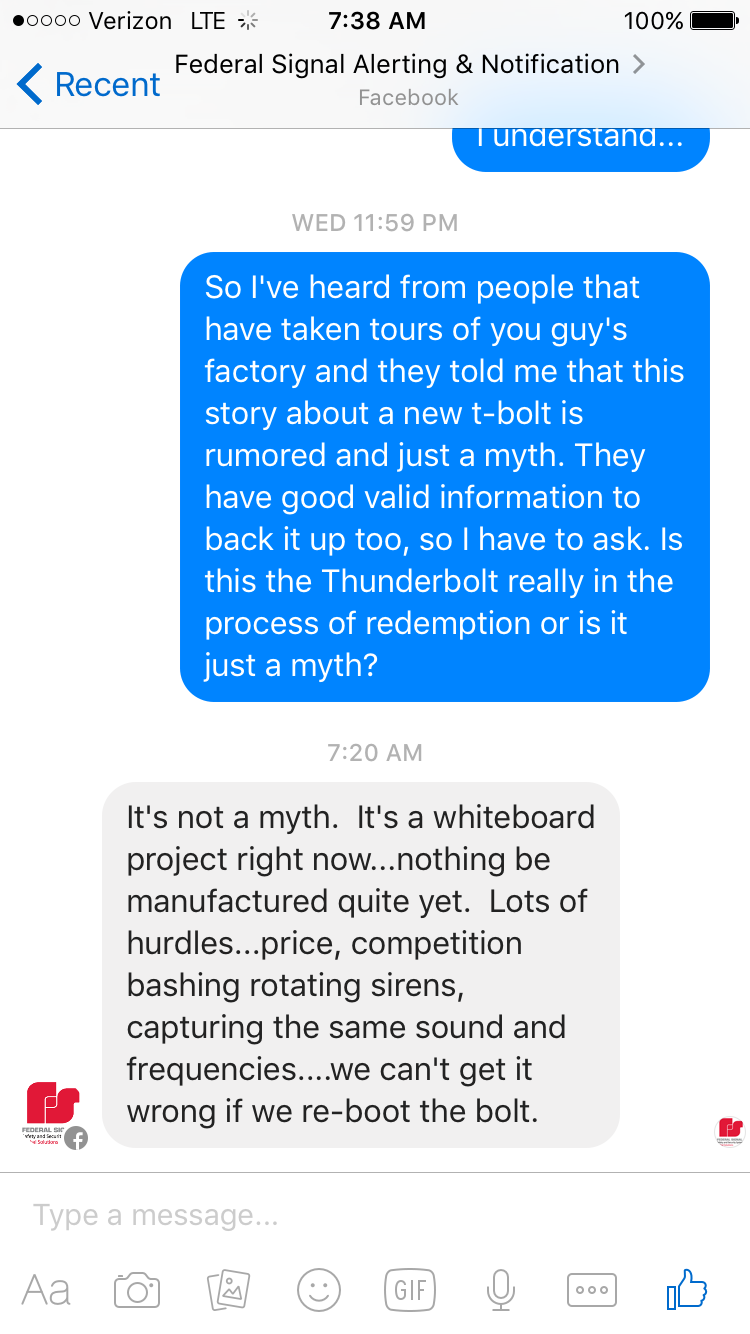Open the photo gallery icon
The image size is (750, 1334).
[228, 1290]
